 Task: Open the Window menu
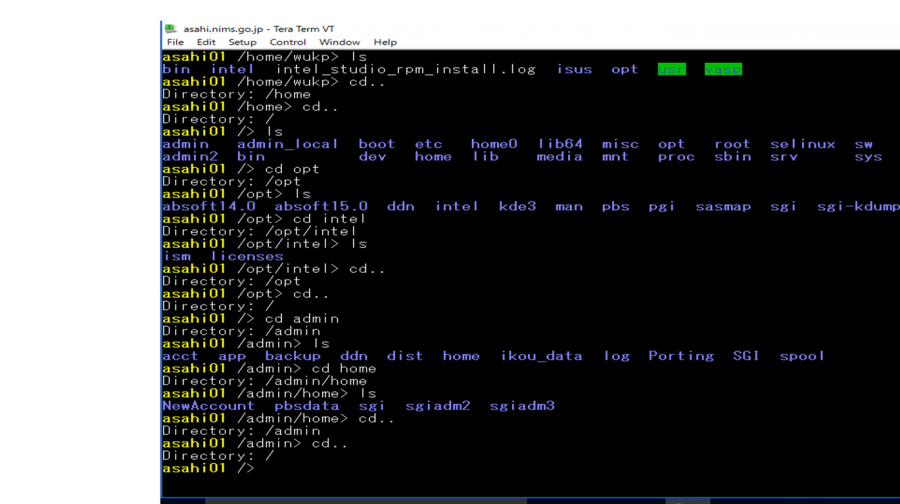click(339, 42)
